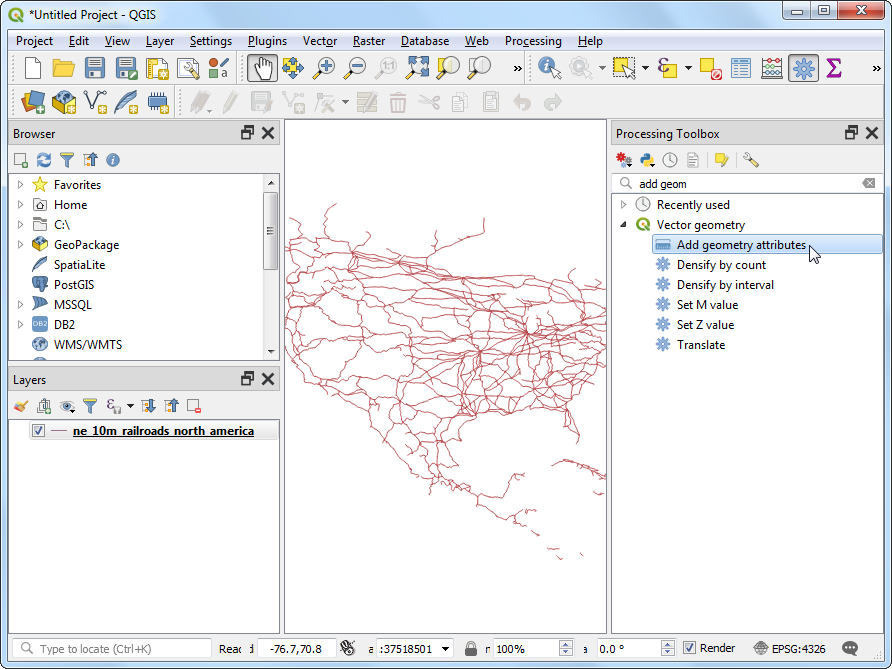Image resolution: width=892 pixels, height=669 pixels.
Task: Toggle the Render checkbox in status bar
Action: [x=689, y=648]
